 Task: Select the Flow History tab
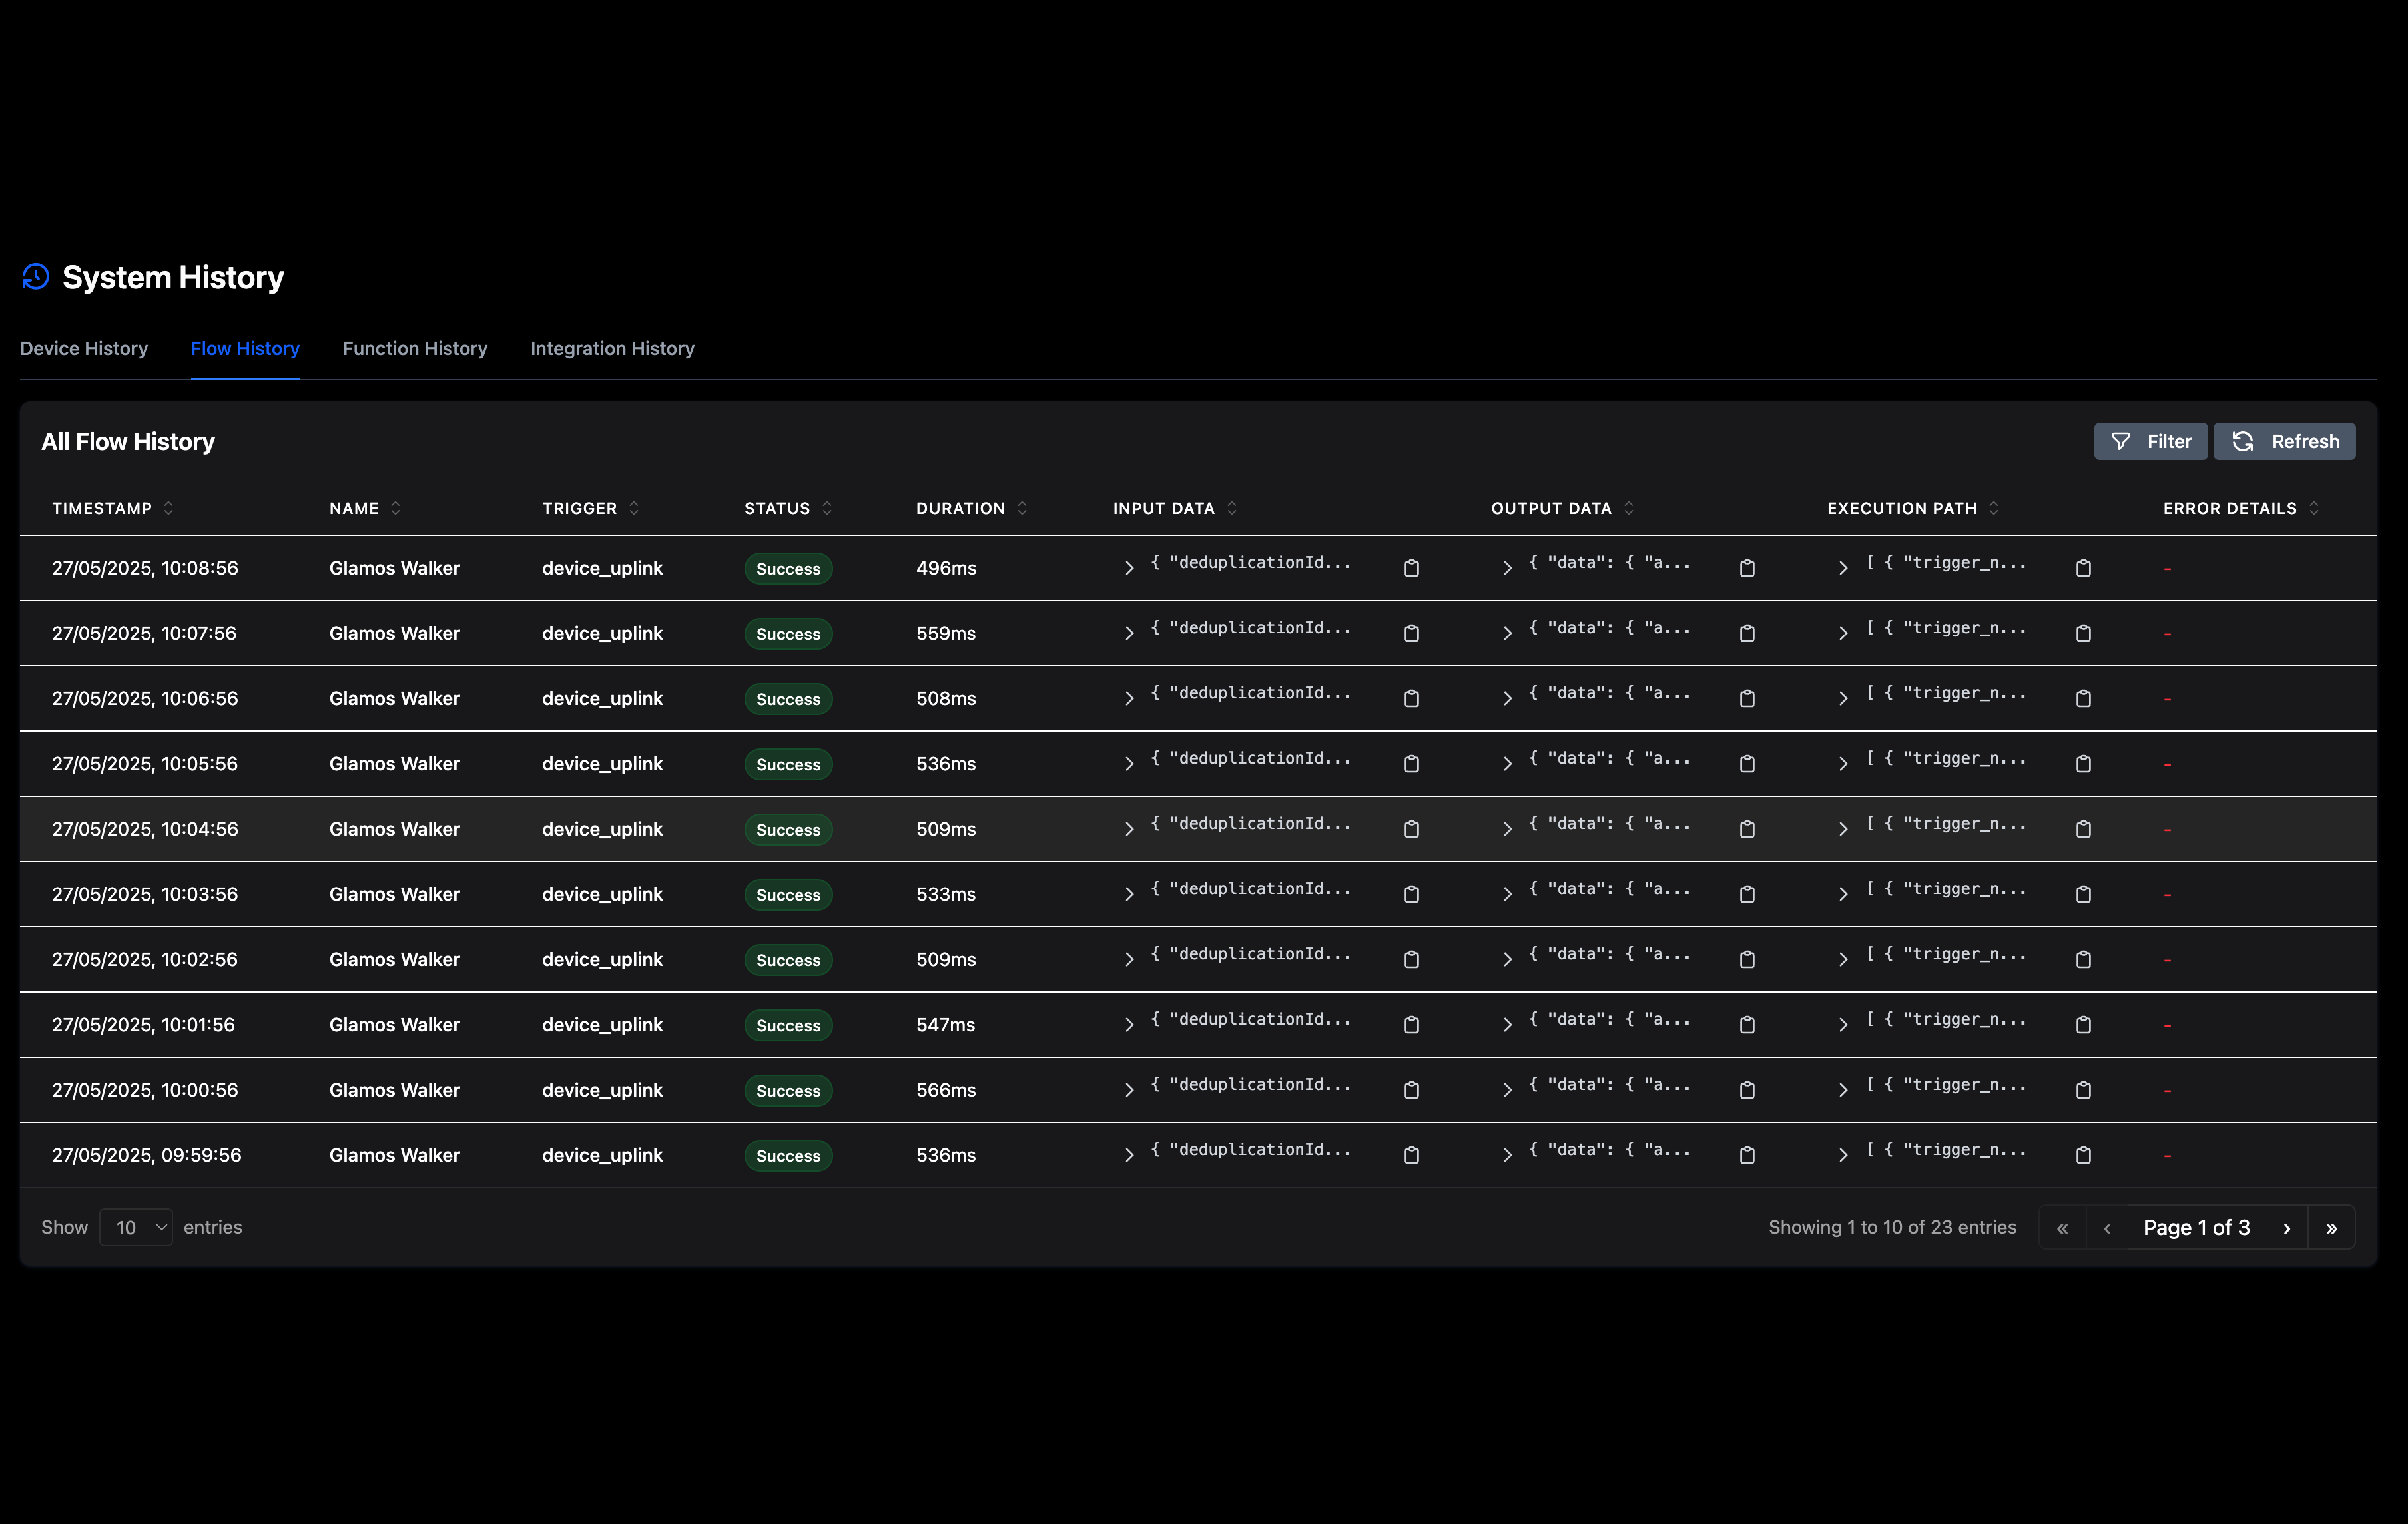[245, 348]
